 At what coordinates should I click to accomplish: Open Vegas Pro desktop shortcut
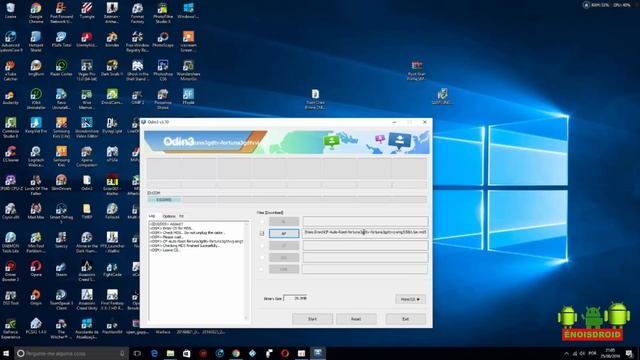87,70
